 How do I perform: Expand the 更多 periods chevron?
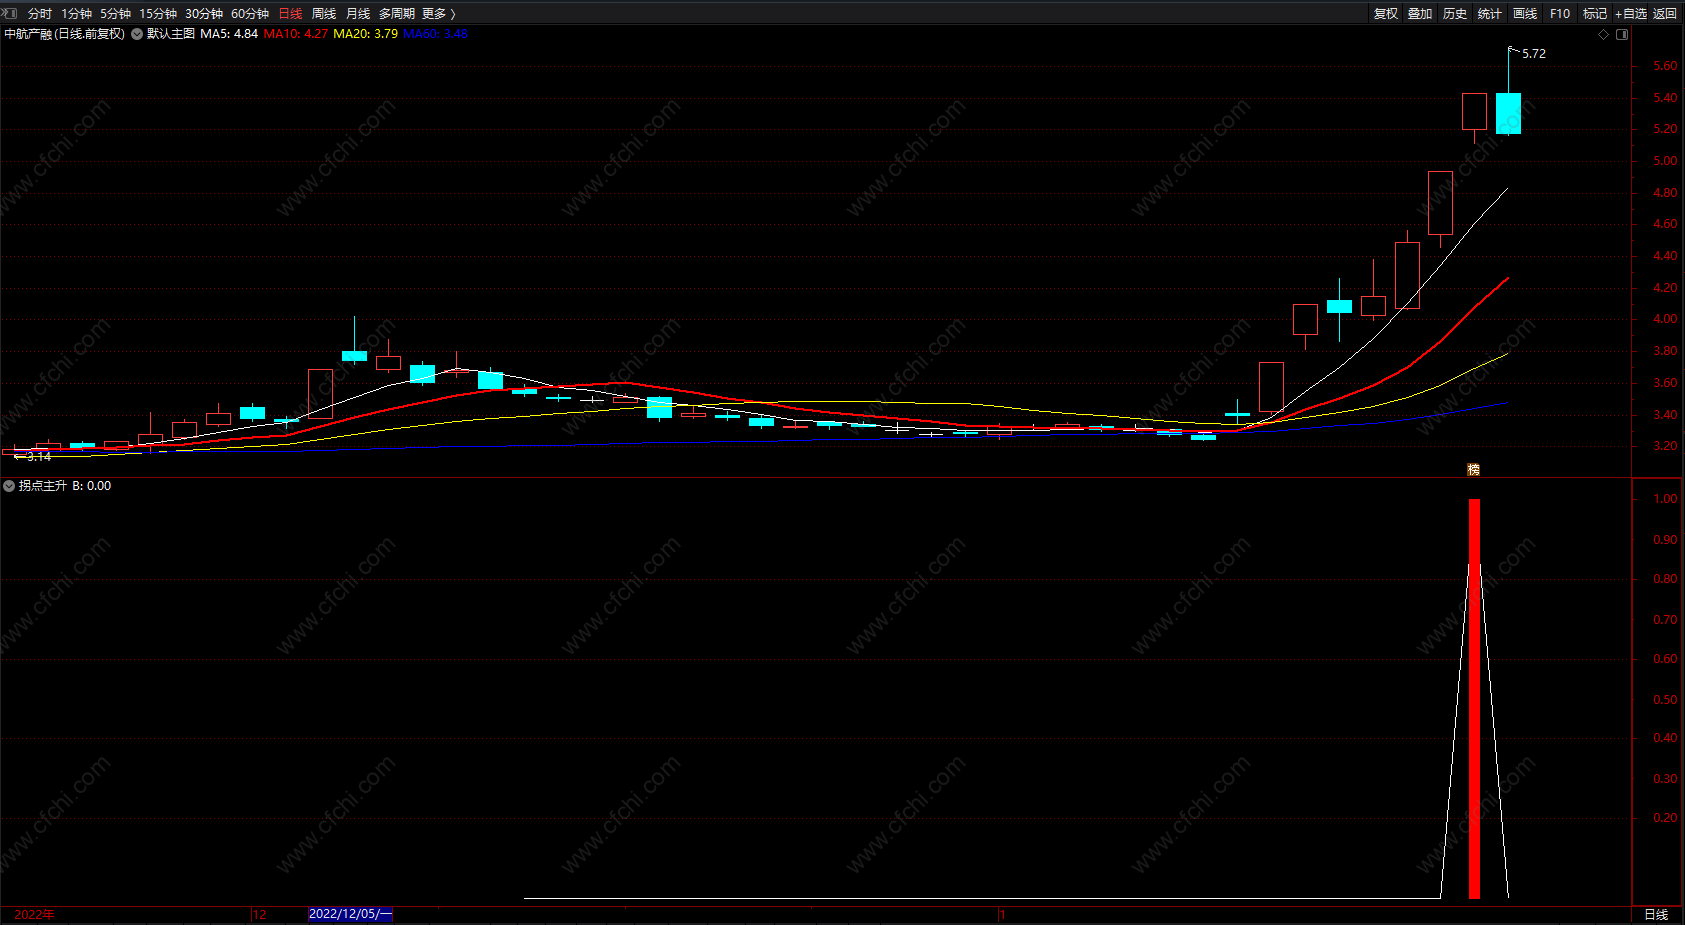(x=452, y=14)
